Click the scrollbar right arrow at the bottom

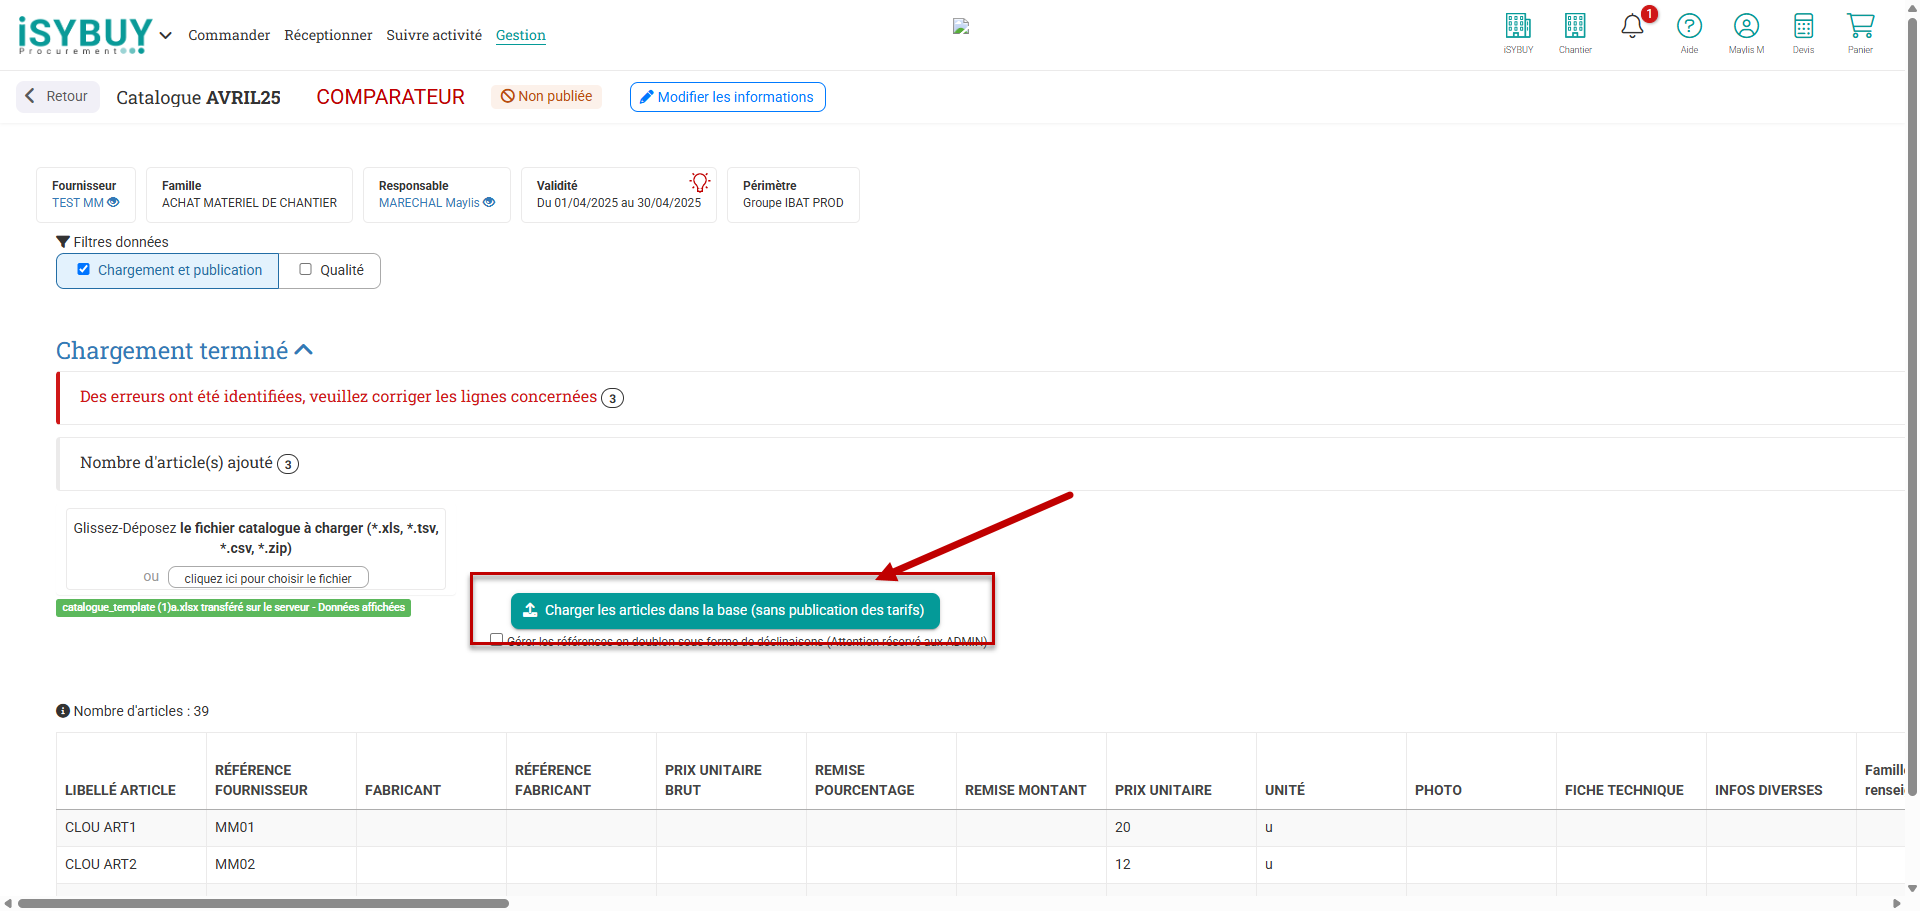coord(1897,903)
